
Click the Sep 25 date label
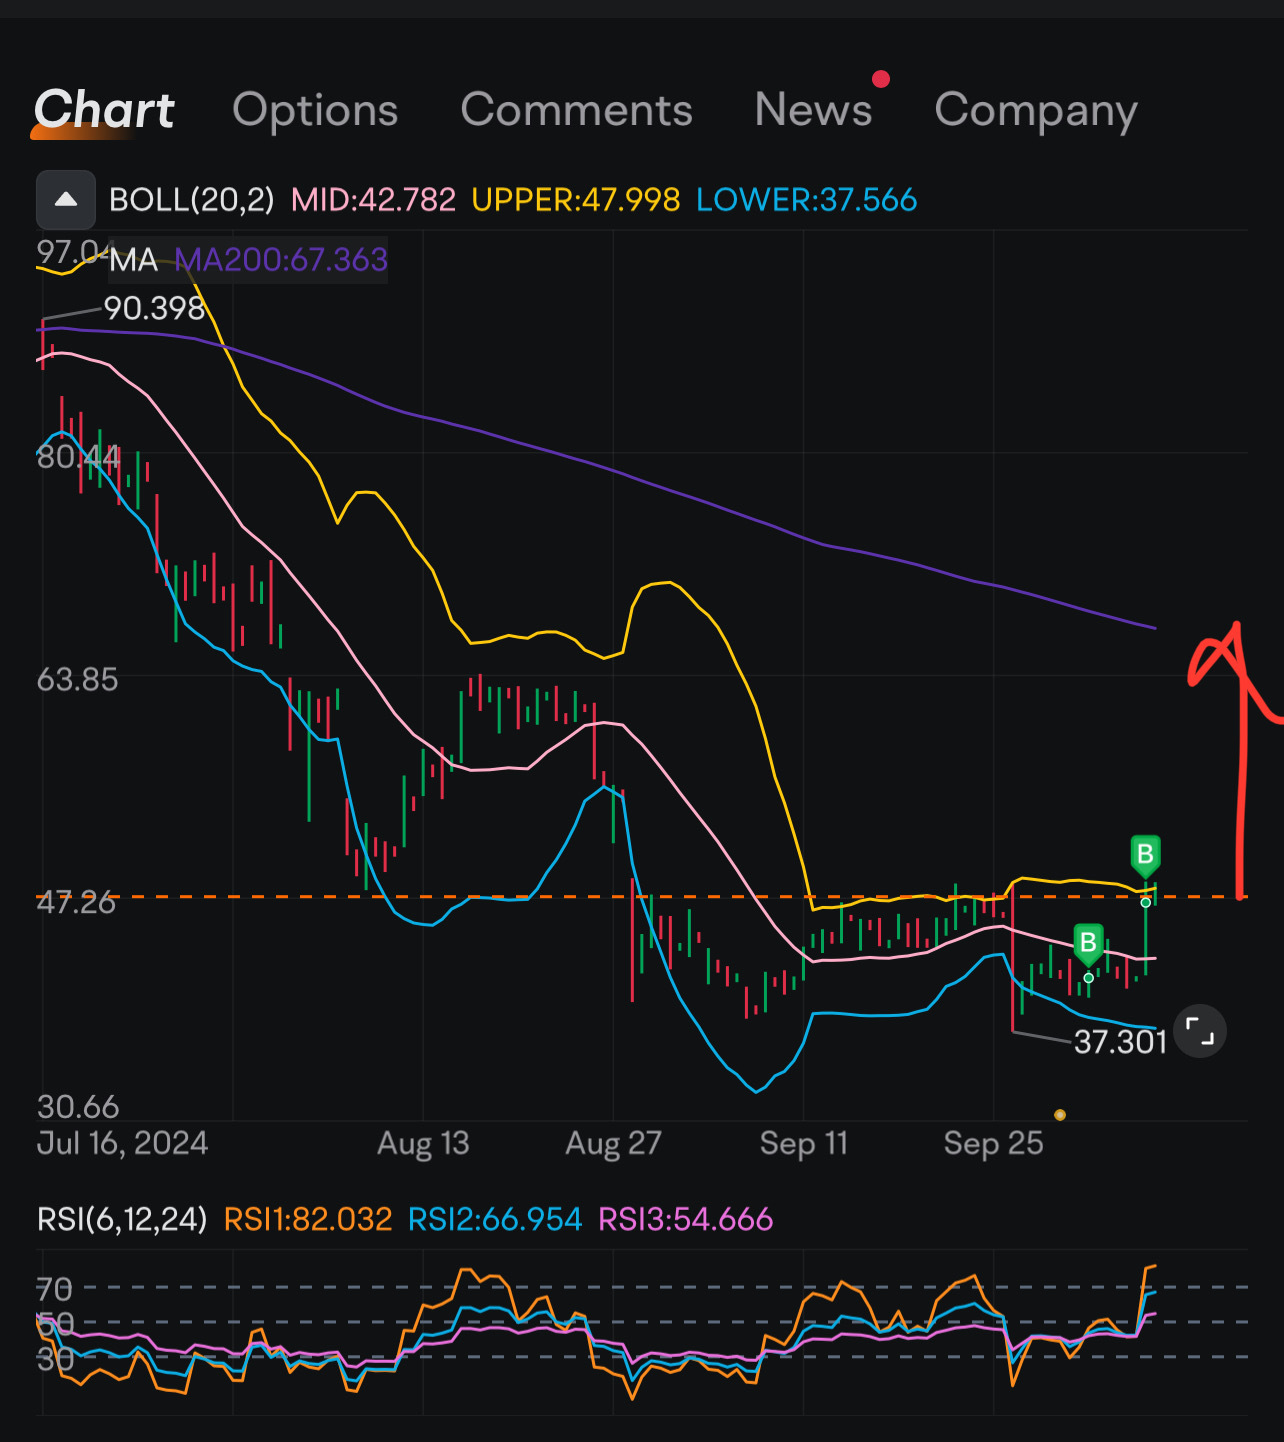click(993, 1143)
